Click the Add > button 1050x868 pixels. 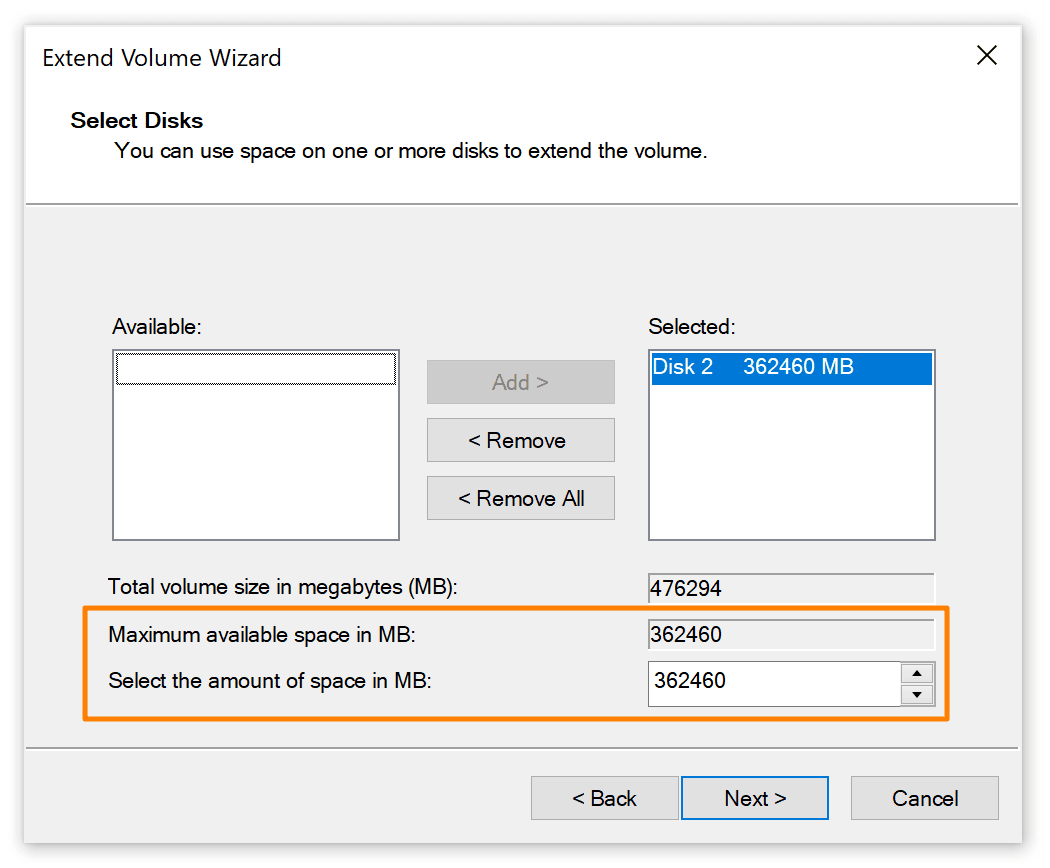click(x=520, y=382)
